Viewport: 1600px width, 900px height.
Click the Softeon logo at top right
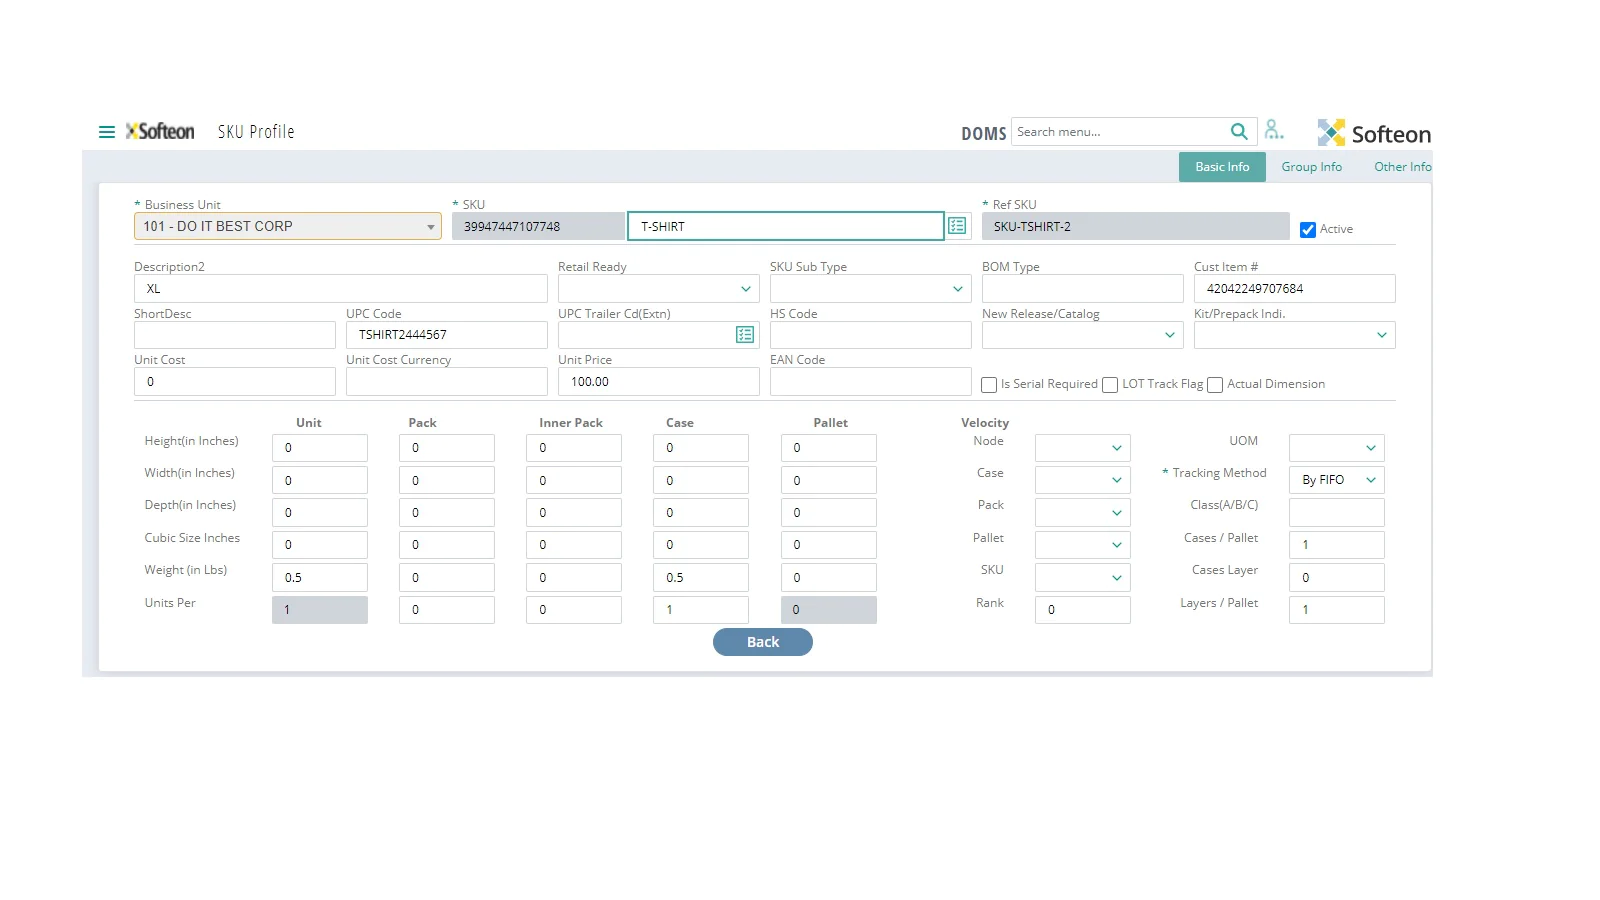click(x=1374, y=133)
